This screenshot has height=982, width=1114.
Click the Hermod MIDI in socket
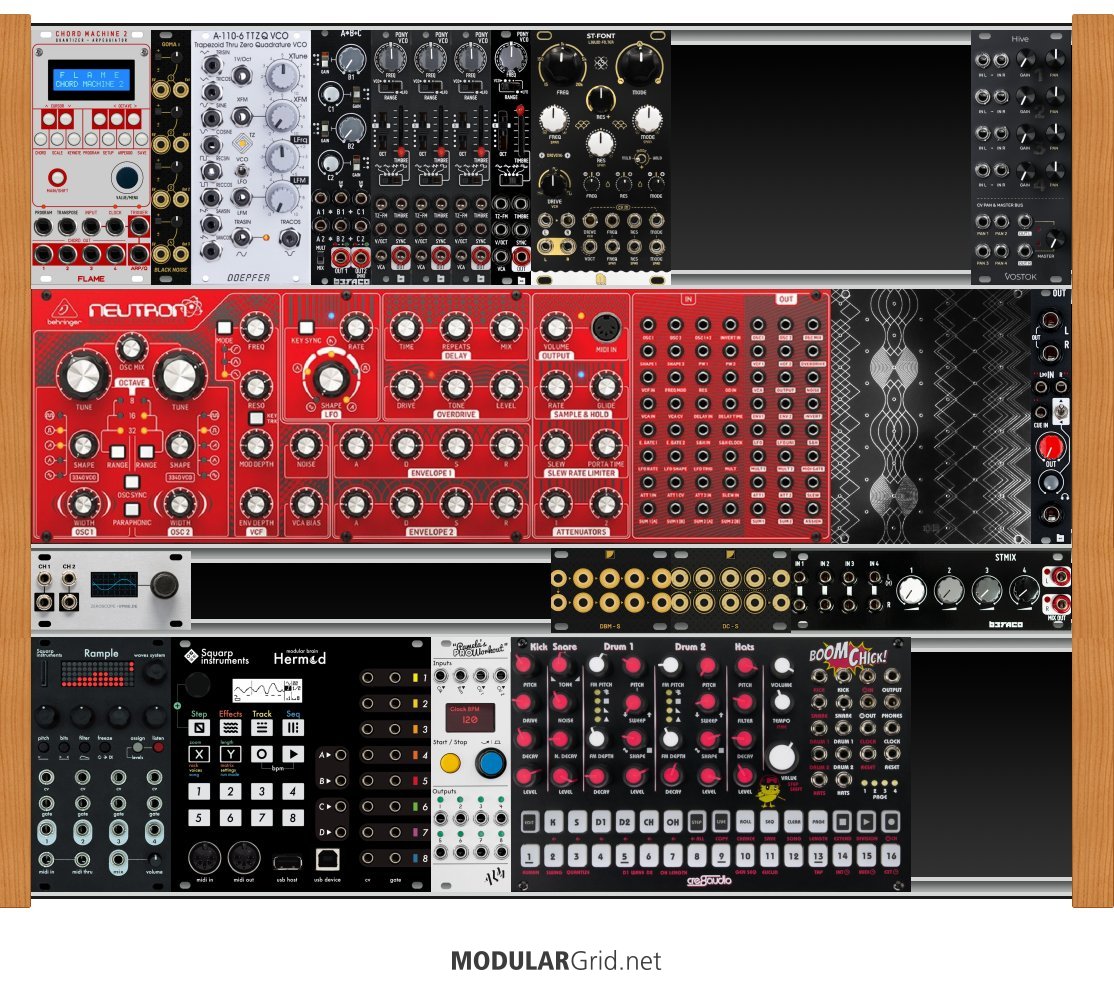tap(205, 858)
